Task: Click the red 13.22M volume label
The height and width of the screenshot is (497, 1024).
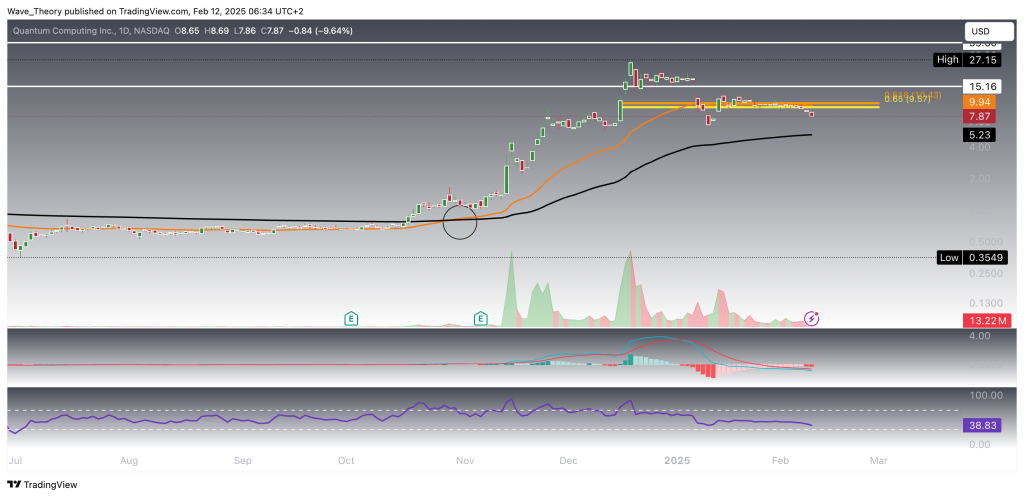Action: (x=987, y=320)
